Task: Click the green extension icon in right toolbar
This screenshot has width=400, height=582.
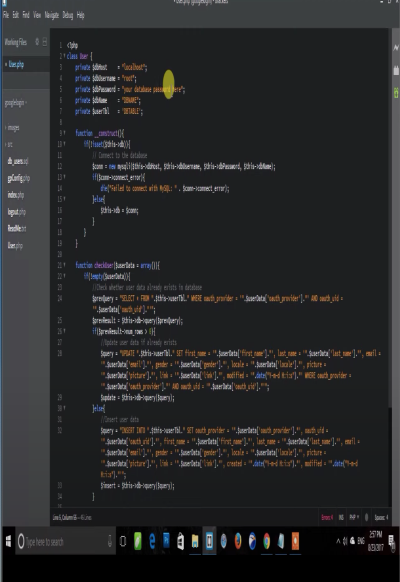Action: [x=396, y=93]
